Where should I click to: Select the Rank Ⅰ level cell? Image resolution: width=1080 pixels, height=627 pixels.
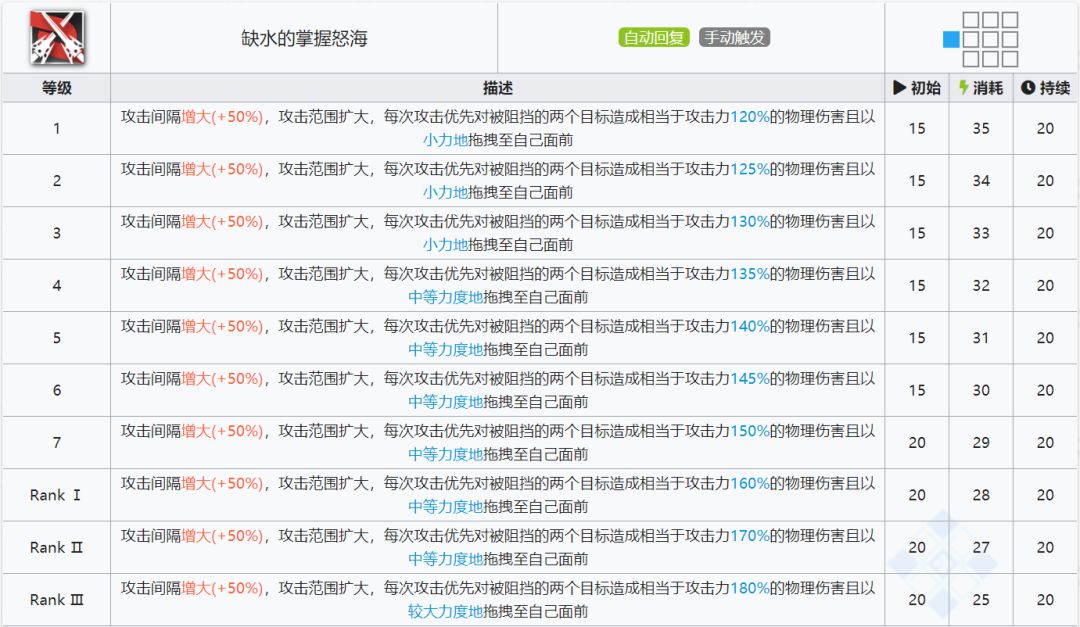coord(56,495)
